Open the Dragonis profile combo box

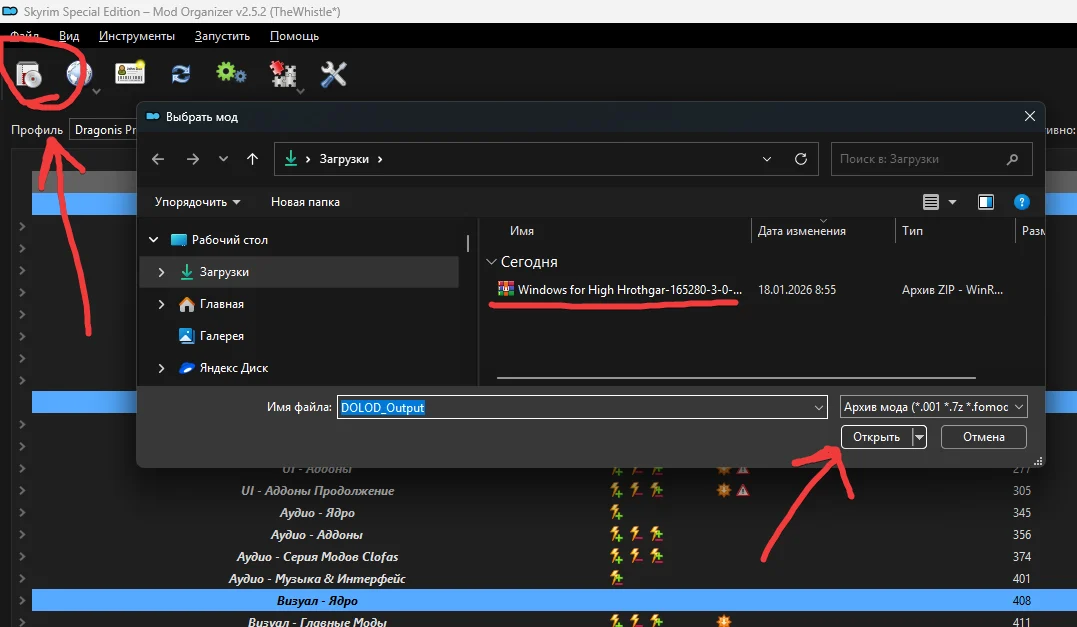(103, 130)
